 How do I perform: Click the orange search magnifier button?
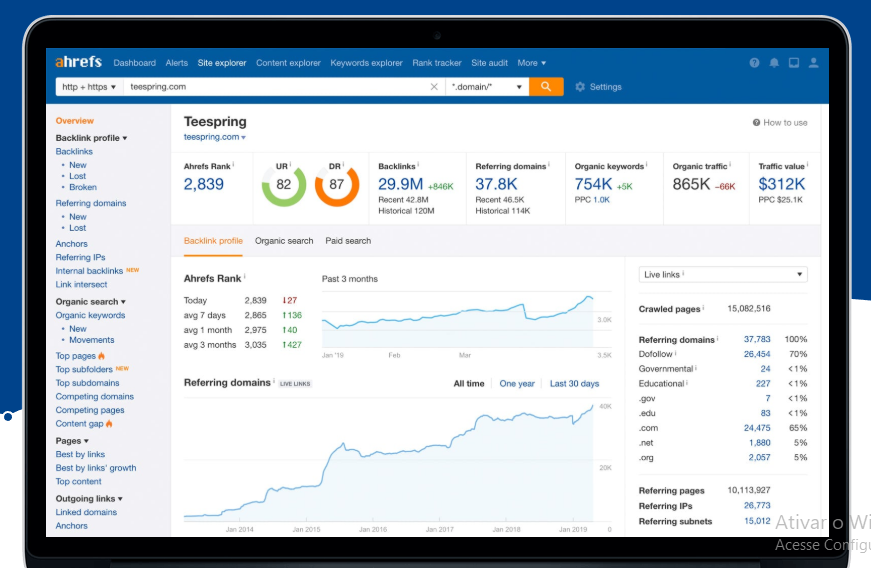point(546,87)
